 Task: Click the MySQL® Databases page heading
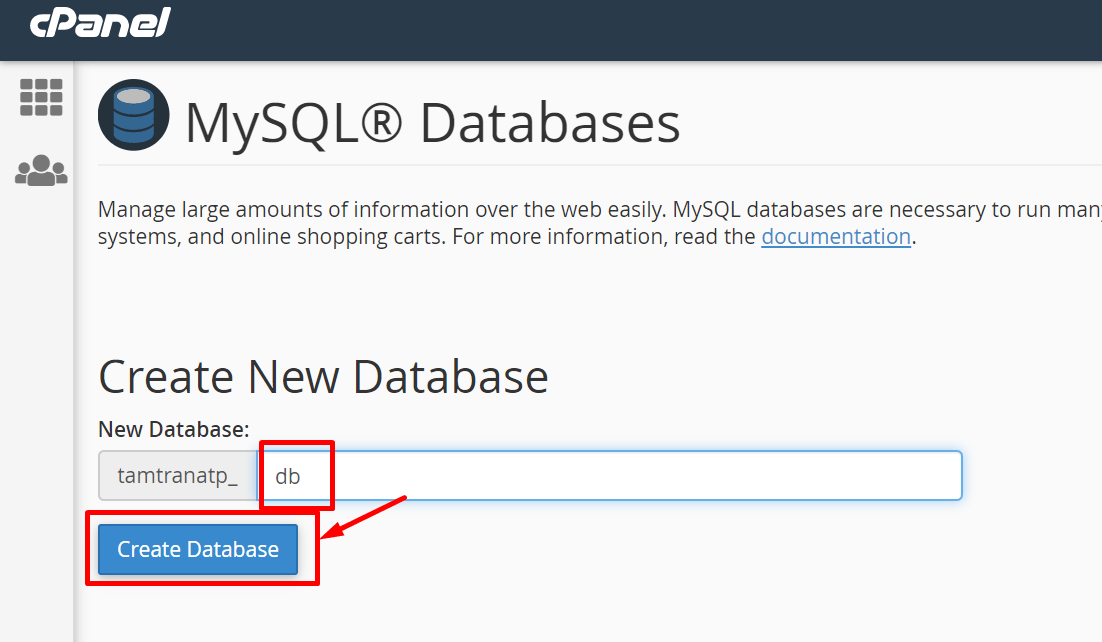point(433,123)
